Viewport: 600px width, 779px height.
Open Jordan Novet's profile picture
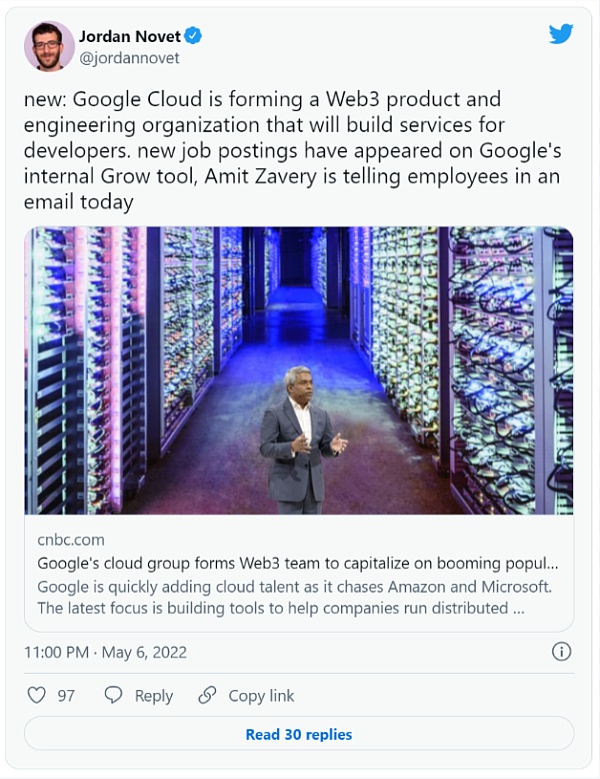coord(49,46)
